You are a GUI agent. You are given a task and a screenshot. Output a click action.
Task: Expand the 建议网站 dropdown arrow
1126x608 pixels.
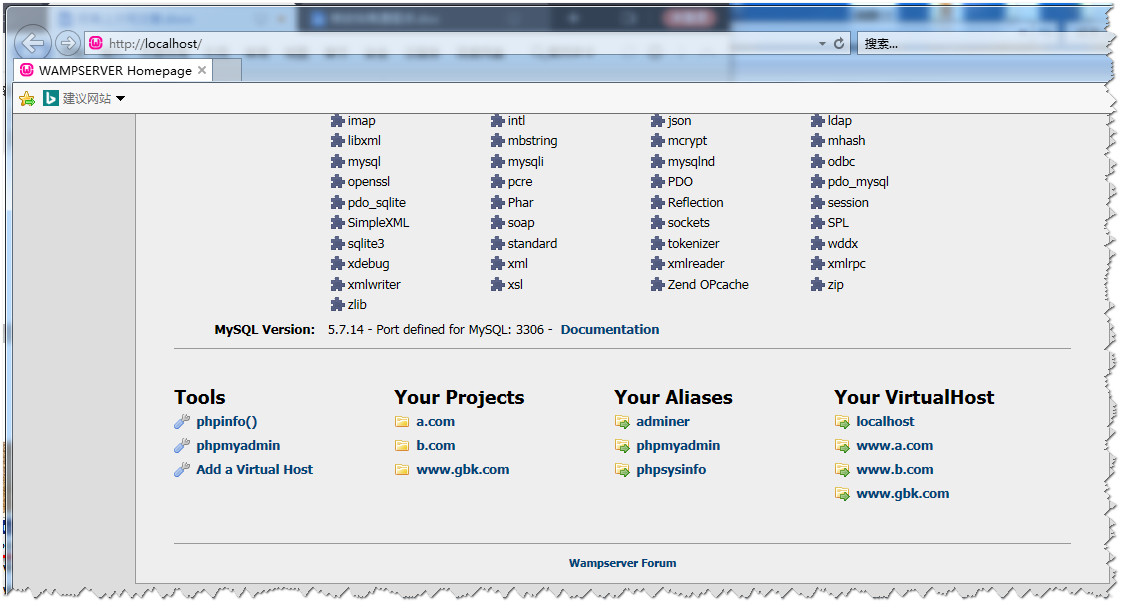click(121, 98)
